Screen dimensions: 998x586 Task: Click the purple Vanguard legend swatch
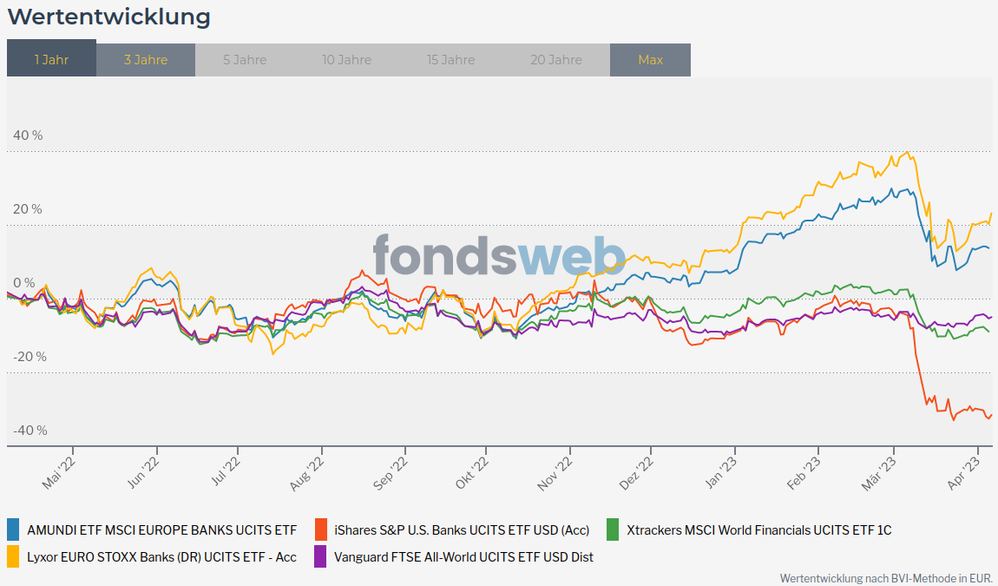(x=321, y=557)
